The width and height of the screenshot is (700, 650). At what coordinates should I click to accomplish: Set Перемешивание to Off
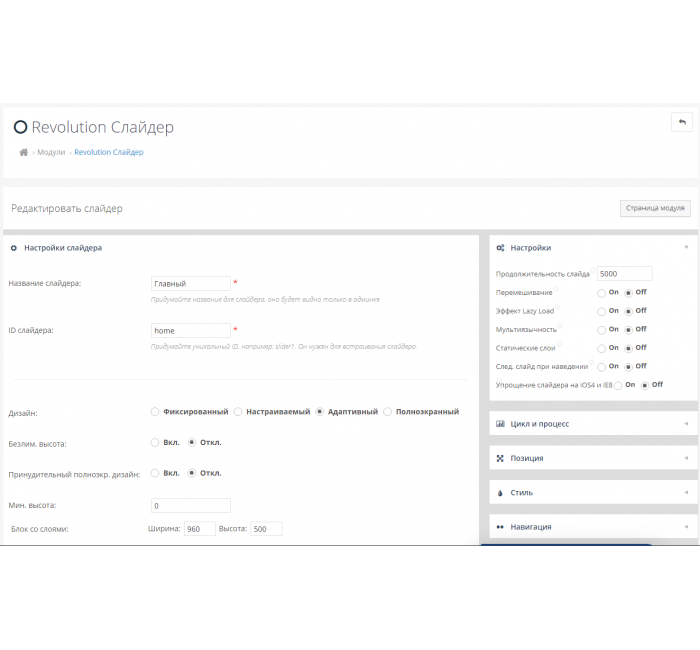tap(629, 293)
